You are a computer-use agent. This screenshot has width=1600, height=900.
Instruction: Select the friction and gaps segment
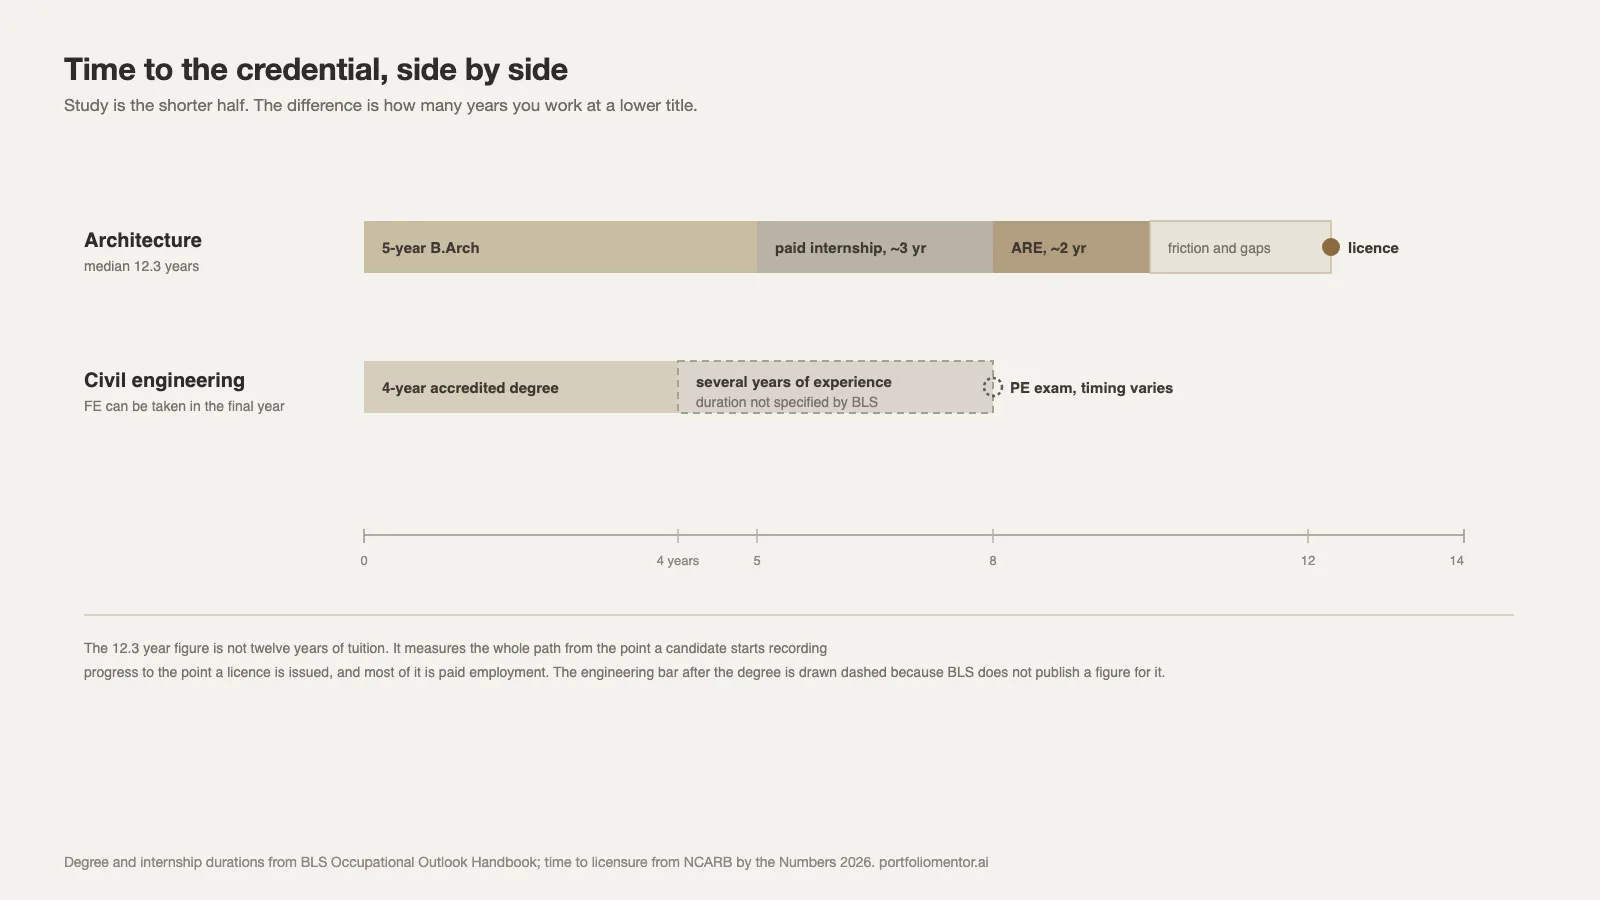point(1240,247)
